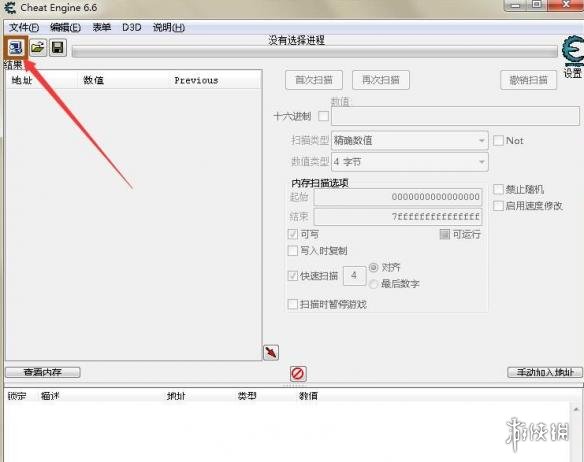Viewport: 584px width, 462px height.
Task: Click the 首次扫描 button
Action: [314, 80]
